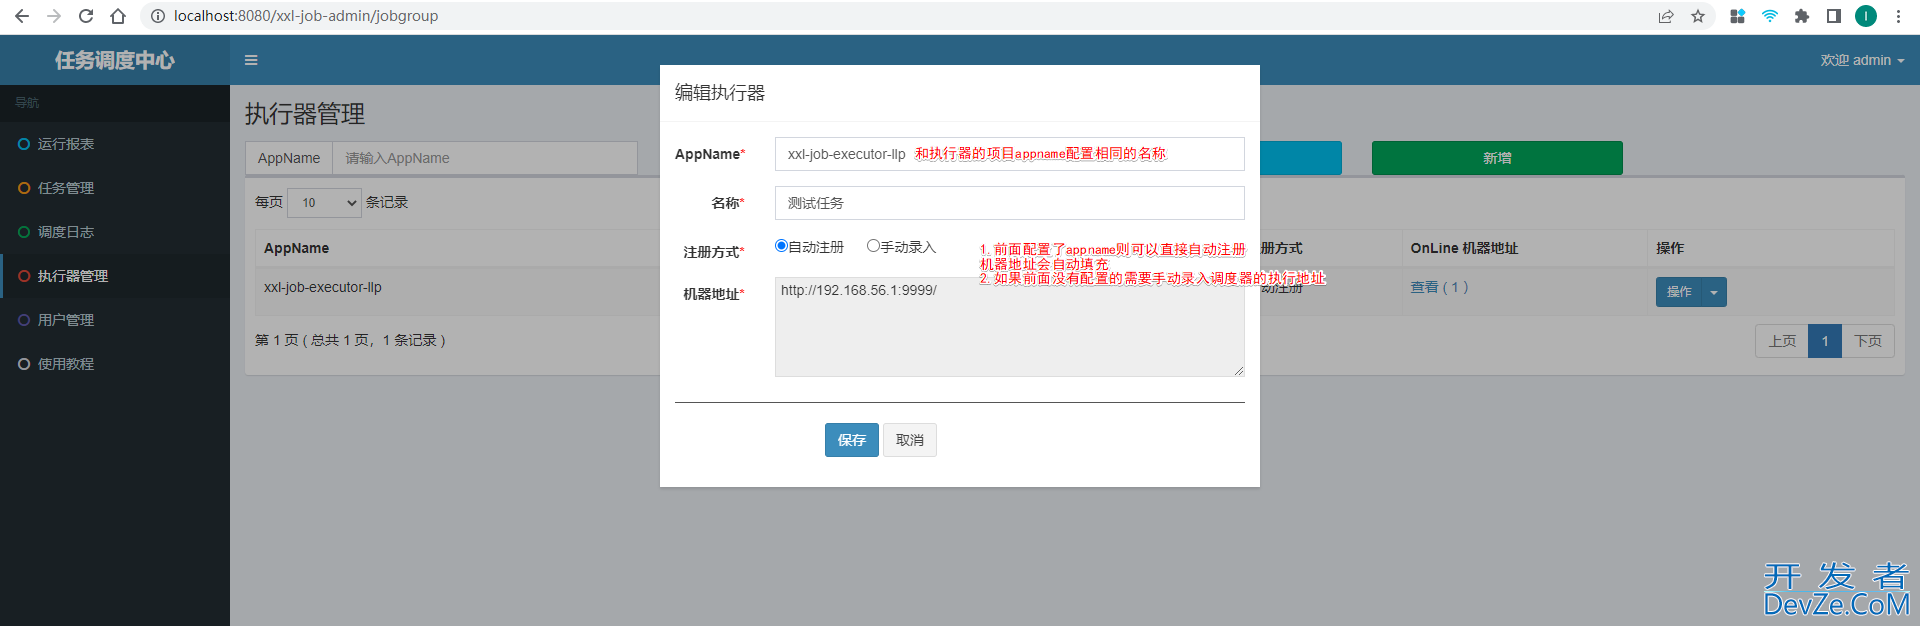Bookmark this page with the star icon
This screenshot has height=626, width=1920.
(x=1698, y=16)
